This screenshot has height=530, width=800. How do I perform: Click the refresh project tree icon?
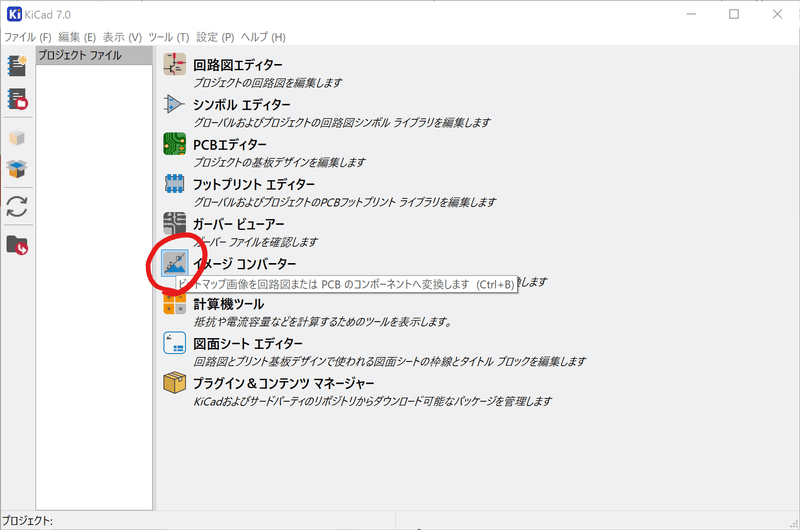click(x=17, y=207)
